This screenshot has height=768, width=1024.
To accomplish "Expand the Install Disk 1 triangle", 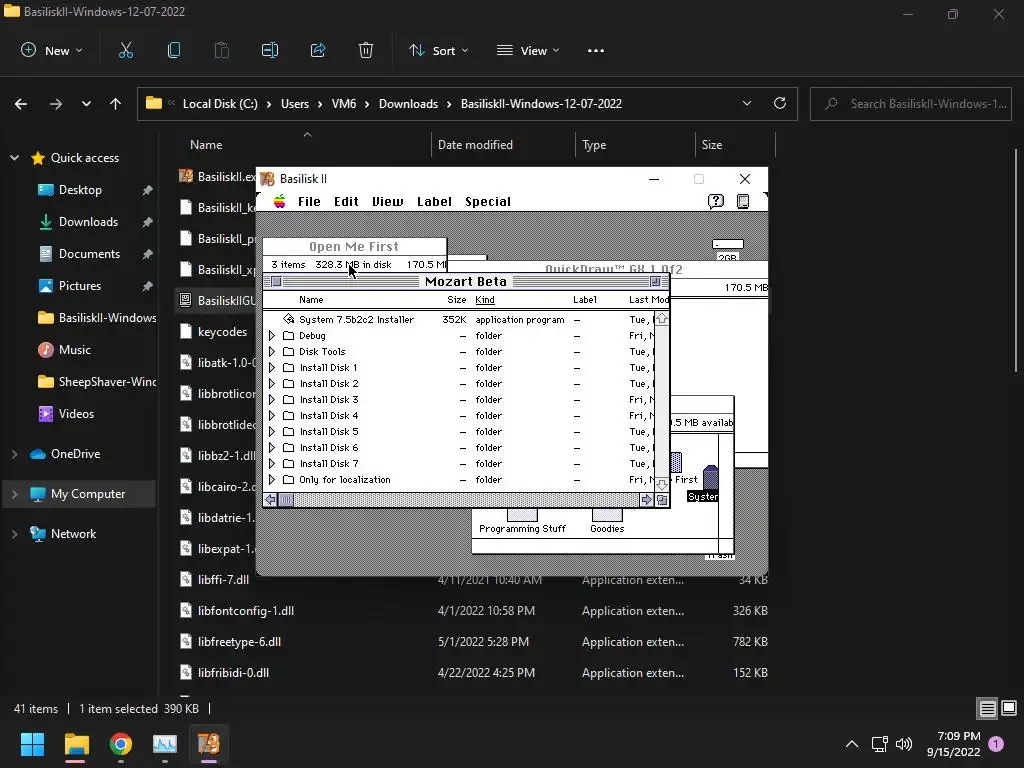I will [x=272, y=368].
